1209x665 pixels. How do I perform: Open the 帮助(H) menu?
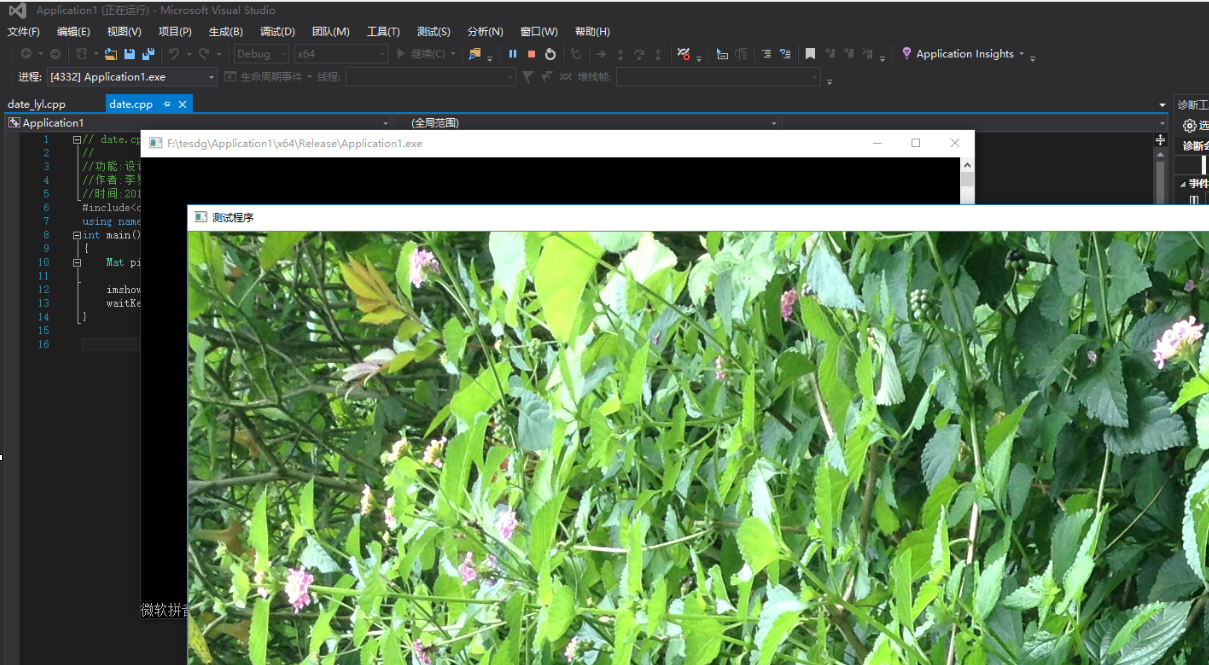(592, 32)
